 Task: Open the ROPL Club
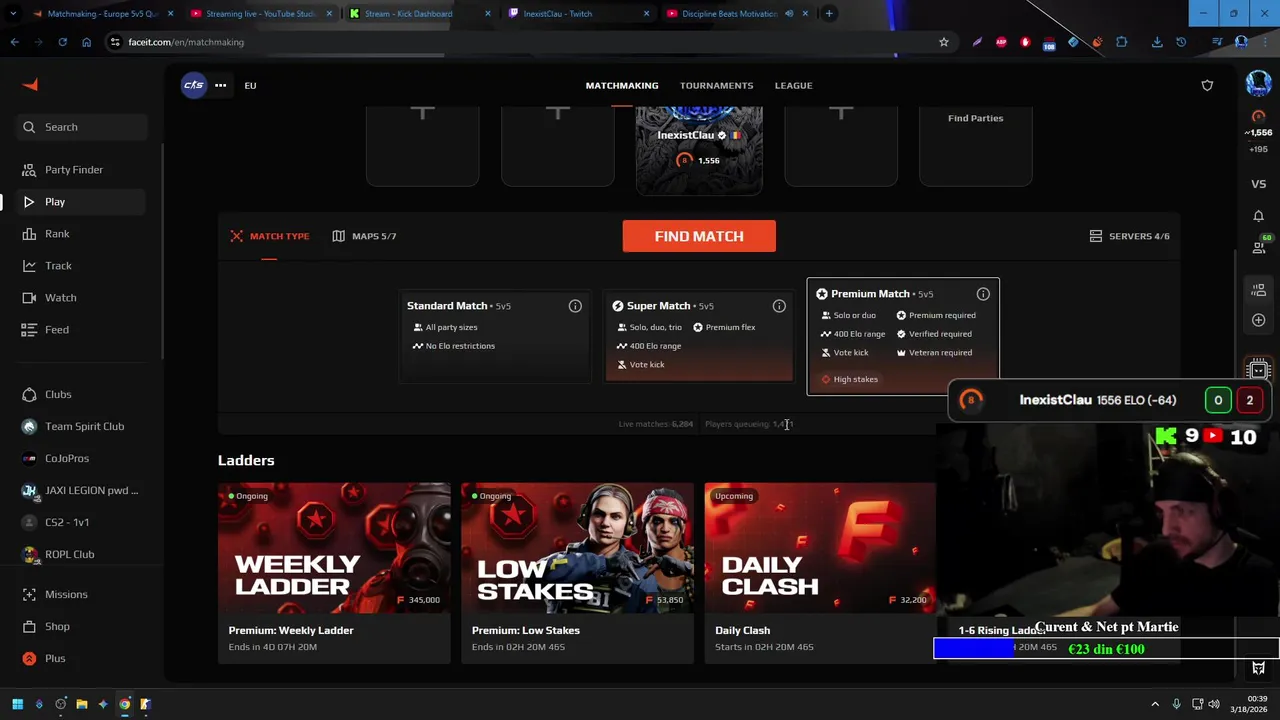[x=69, y=554]
